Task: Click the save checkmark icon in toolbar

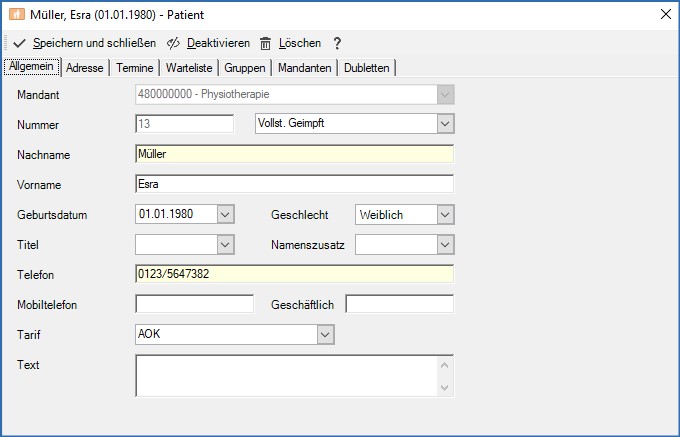Action: (x=19, y=43)
